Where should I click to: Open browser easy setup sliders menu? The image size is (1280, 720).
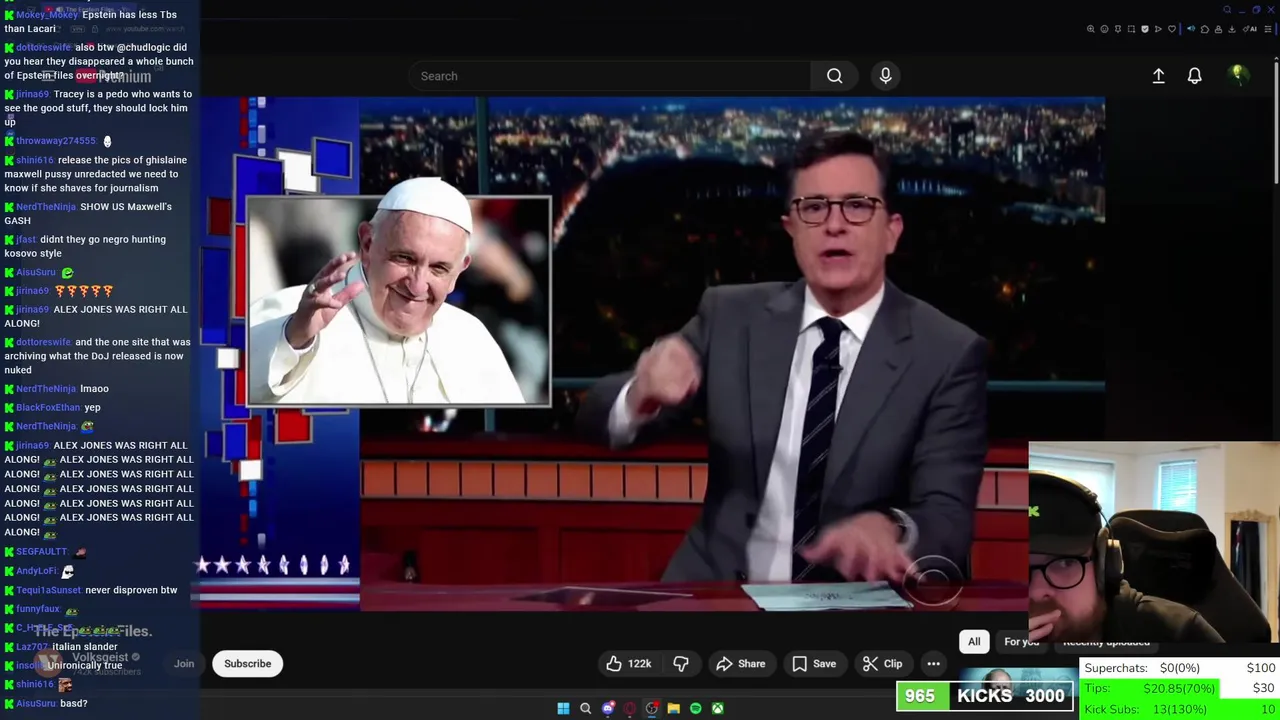coord(1268,29)
